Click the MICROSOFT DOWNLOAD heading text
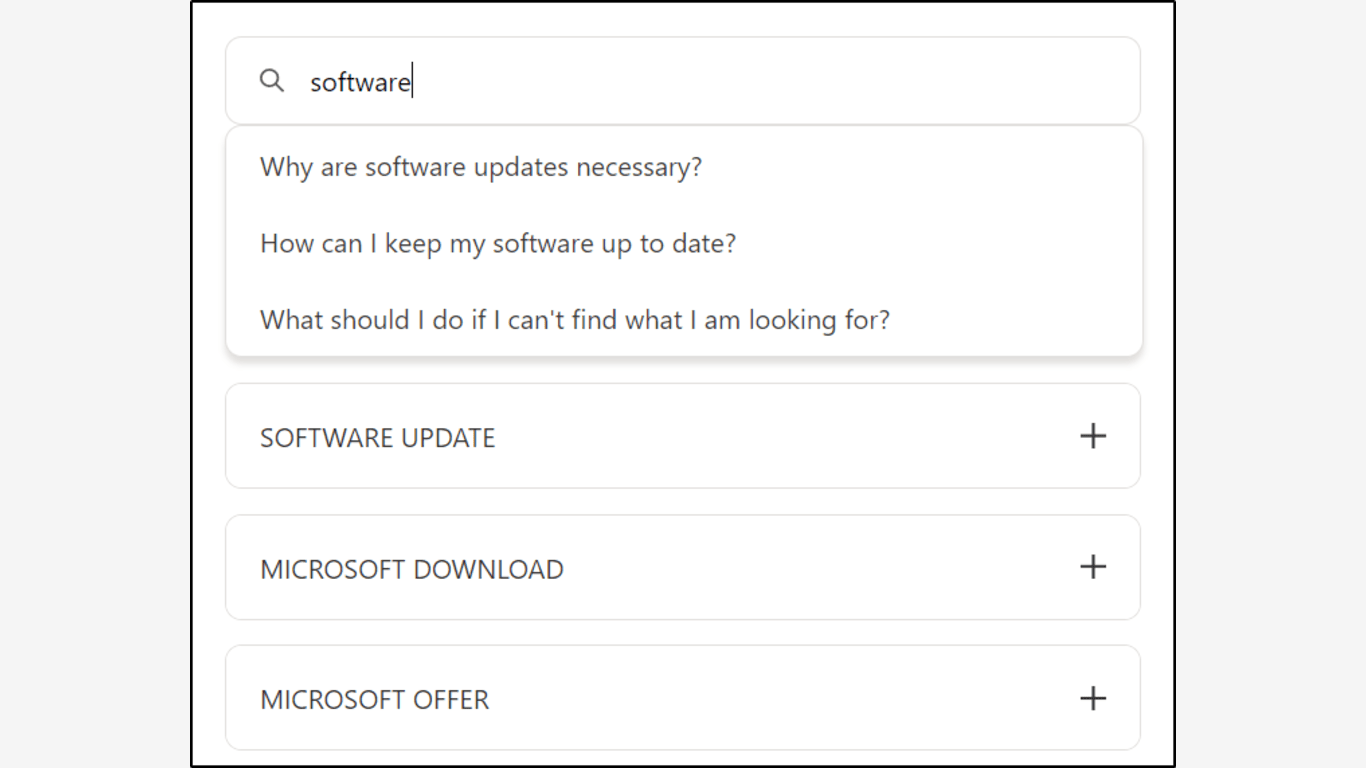This screenshot has width=1366, height=768. (x=412, y=569)
